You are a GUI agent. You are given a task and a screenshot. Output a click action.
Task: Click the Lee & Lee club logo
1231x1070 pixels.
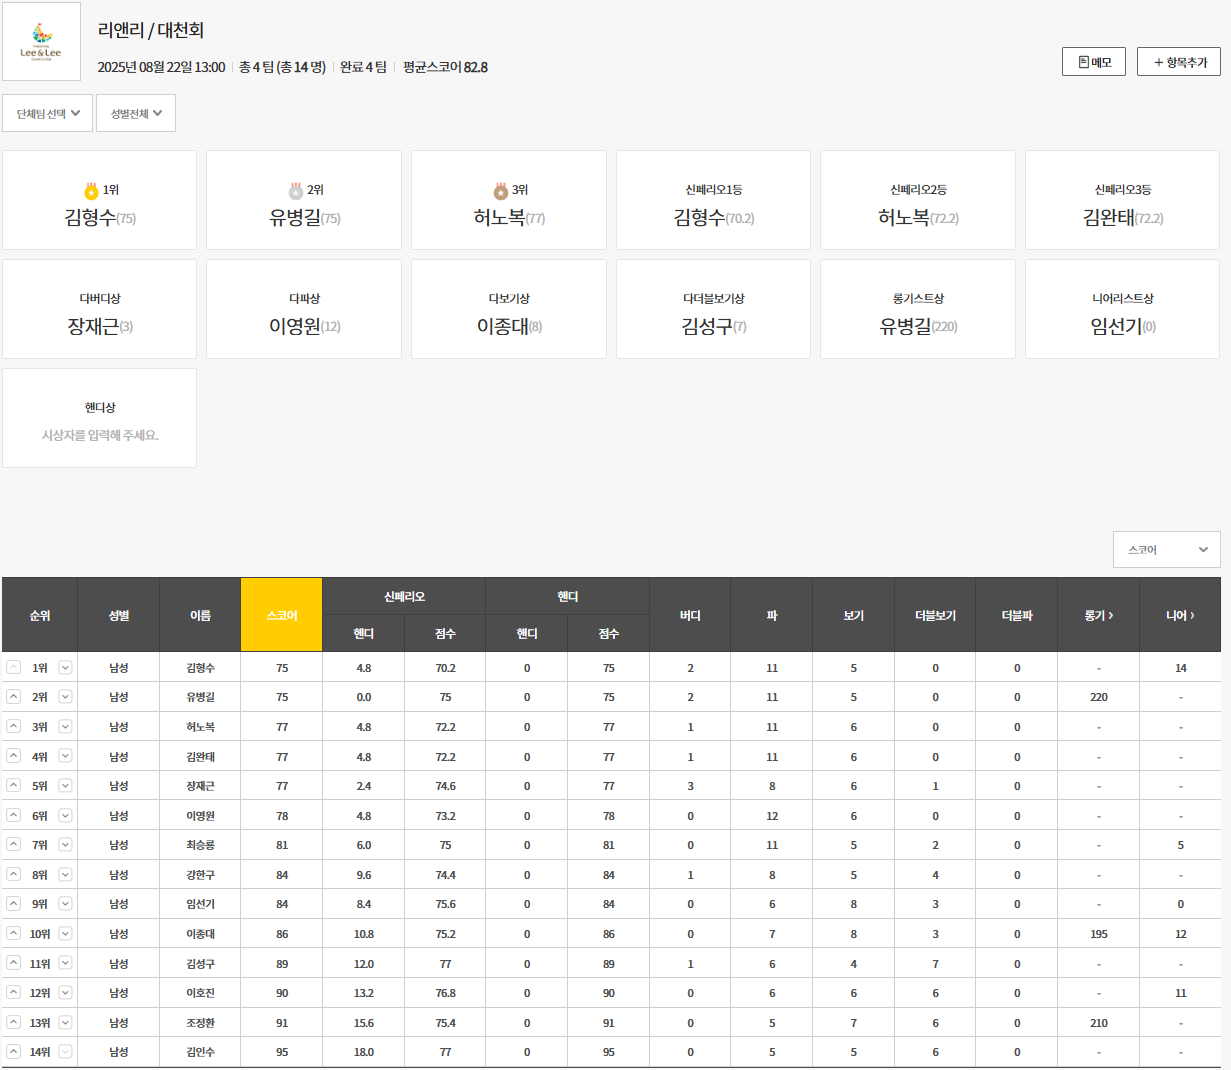pyautogui.click(x=41, y=42)
